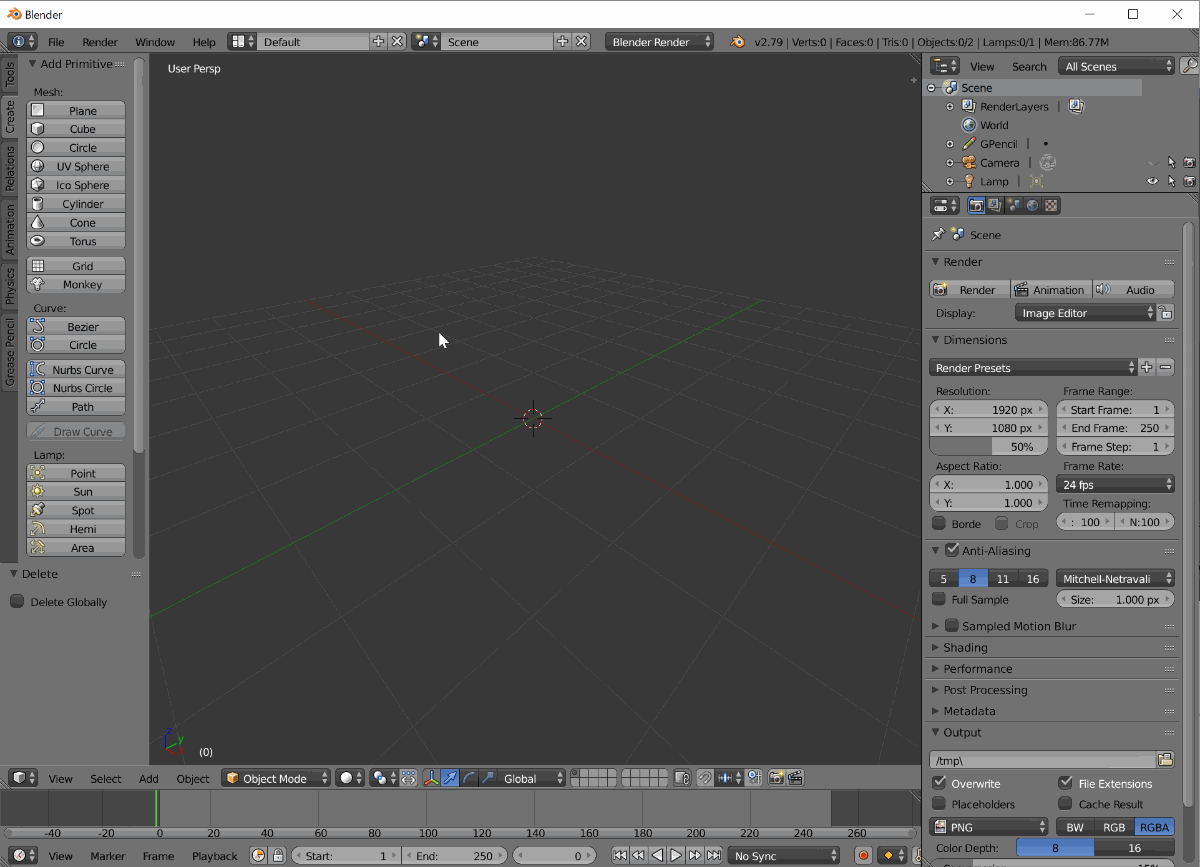Toggle Lamp renderability camera icon
The width and height of the screenshot is (1200, 867).
pyautogui.click(x=1189, y=181)
